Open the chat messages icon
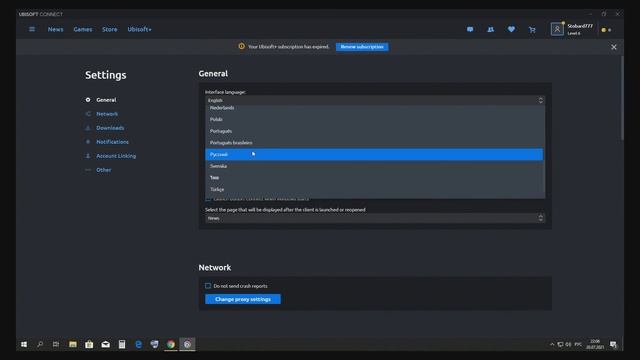640x360 pixels. pos(470,29)
